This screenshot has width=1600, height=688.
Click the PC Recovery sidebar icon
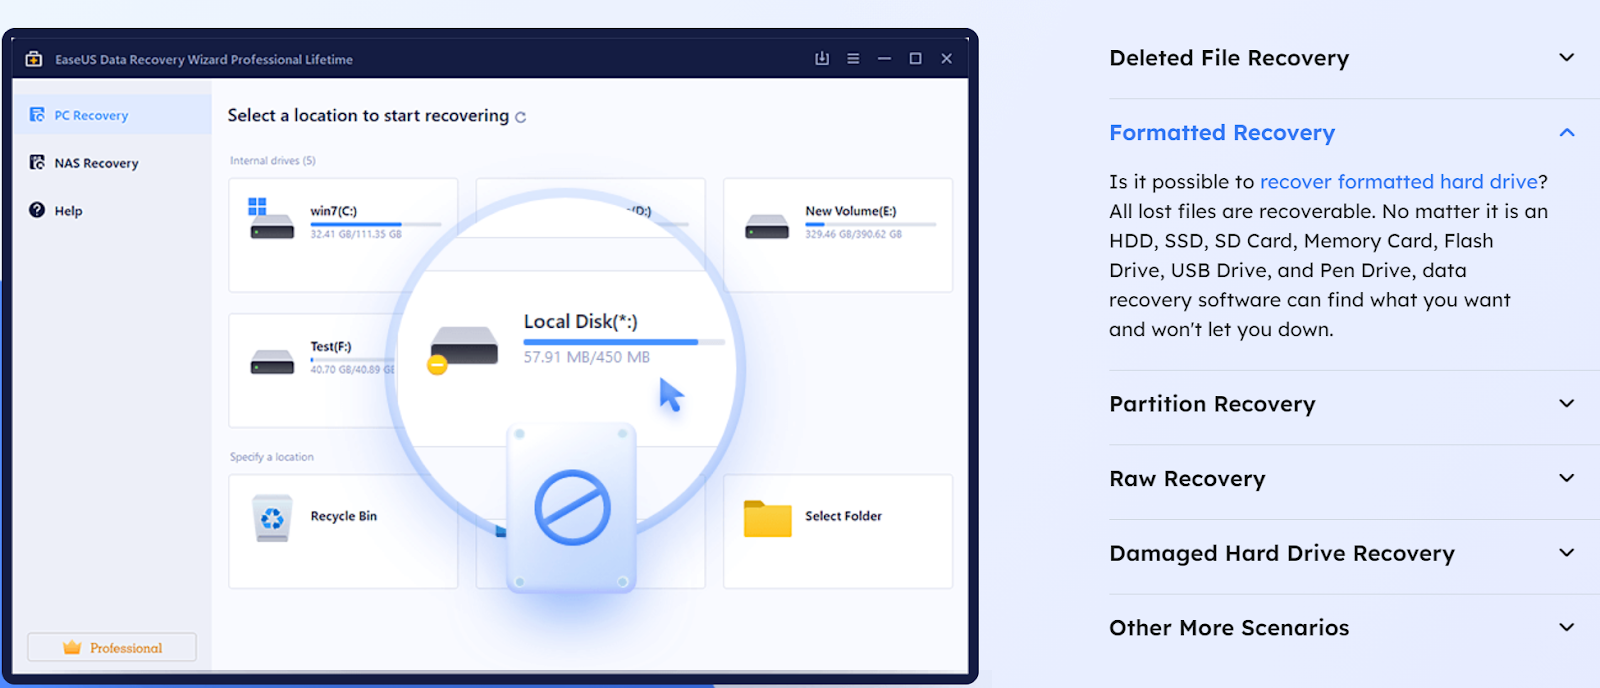click(x=37, y=115)
